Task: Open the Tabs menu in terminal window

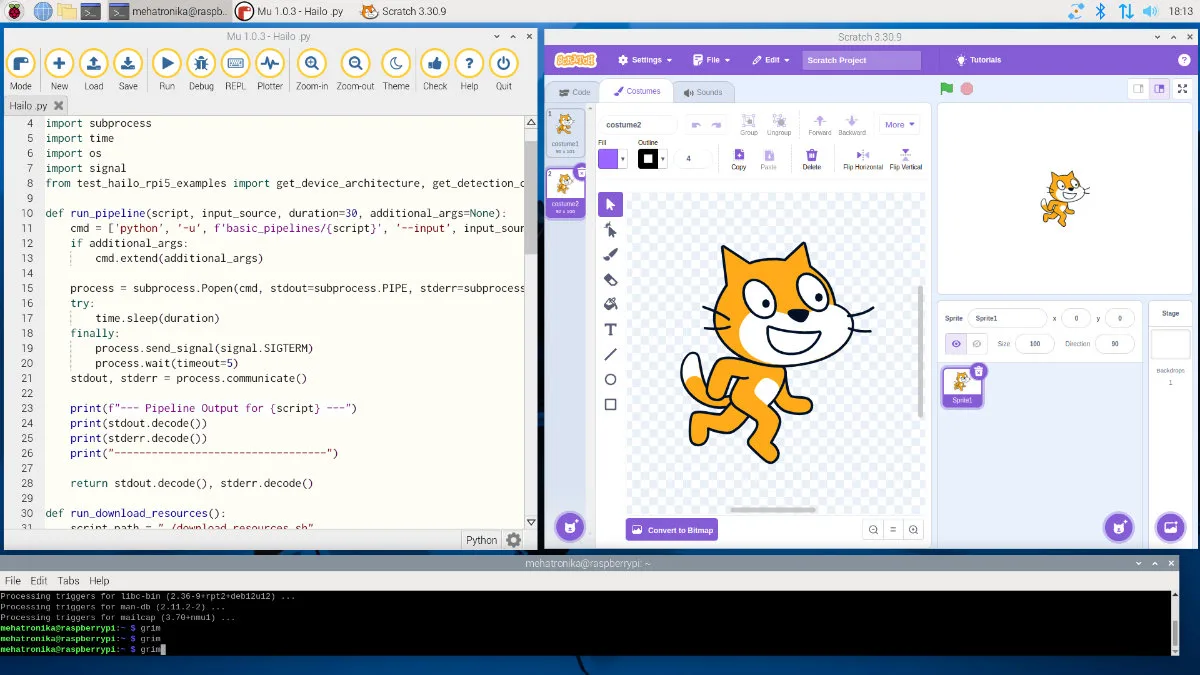Action: click(x=68, y=580)
